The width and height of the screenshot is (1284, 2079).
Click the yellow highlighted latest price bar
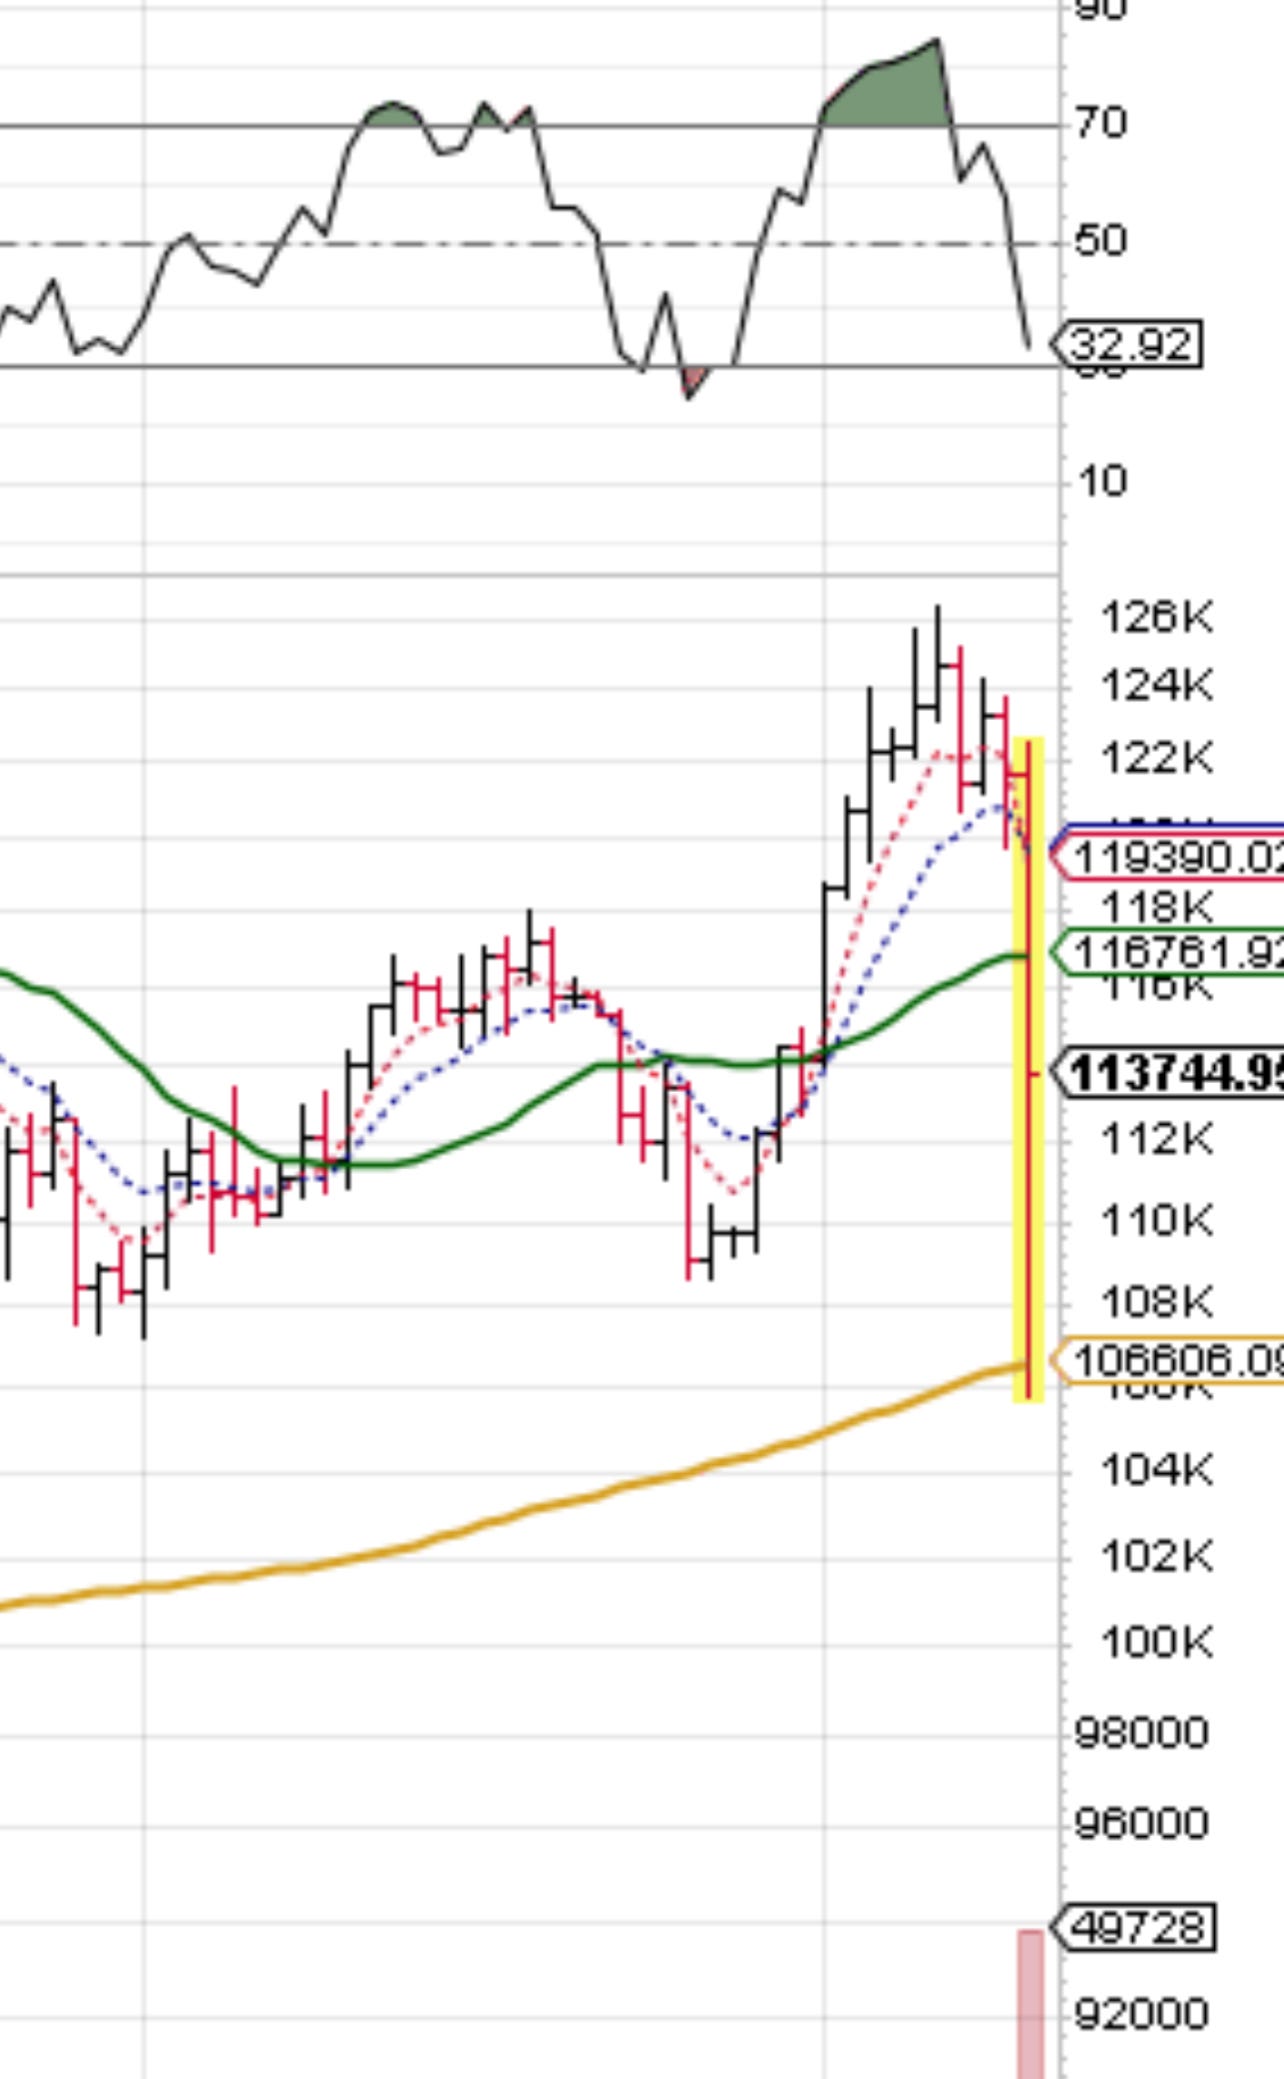click(x=1028, y=1068)
